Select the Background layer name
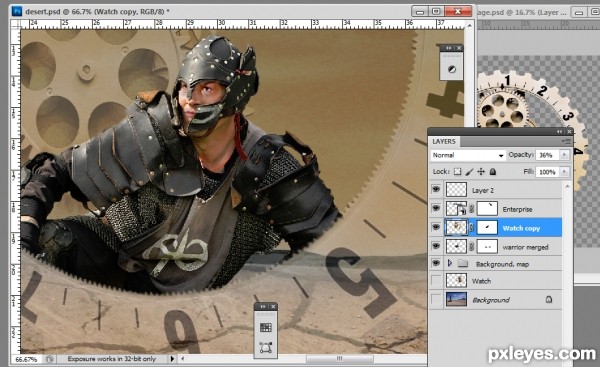The height and width of the screenshot is (367, 600). pyautogui.click(x=491, y=300)
